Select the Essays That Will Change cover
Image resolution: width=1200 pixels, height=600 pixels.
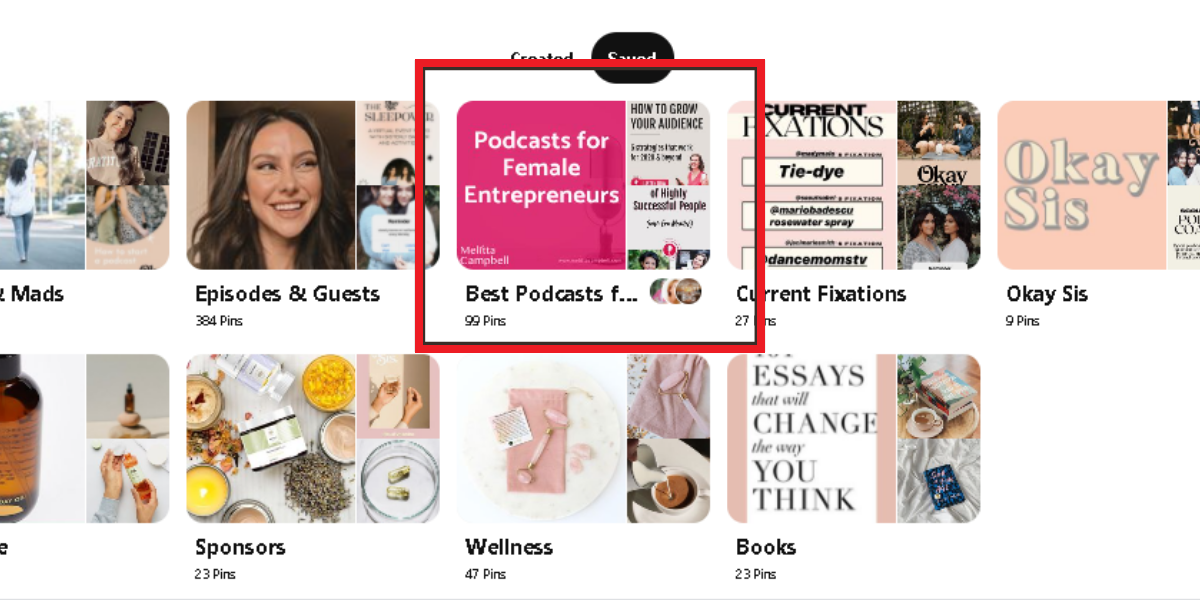[x=811, y=438]
